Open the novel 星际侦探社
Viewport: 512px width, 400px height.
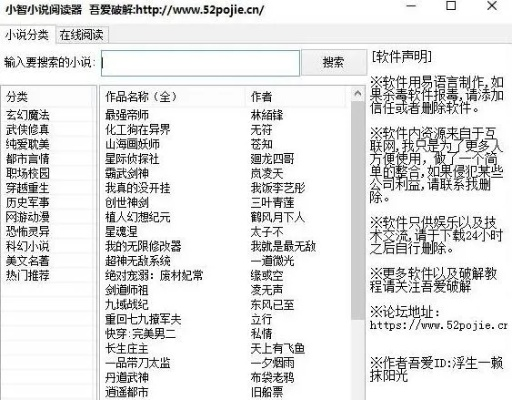coord(132,159)
